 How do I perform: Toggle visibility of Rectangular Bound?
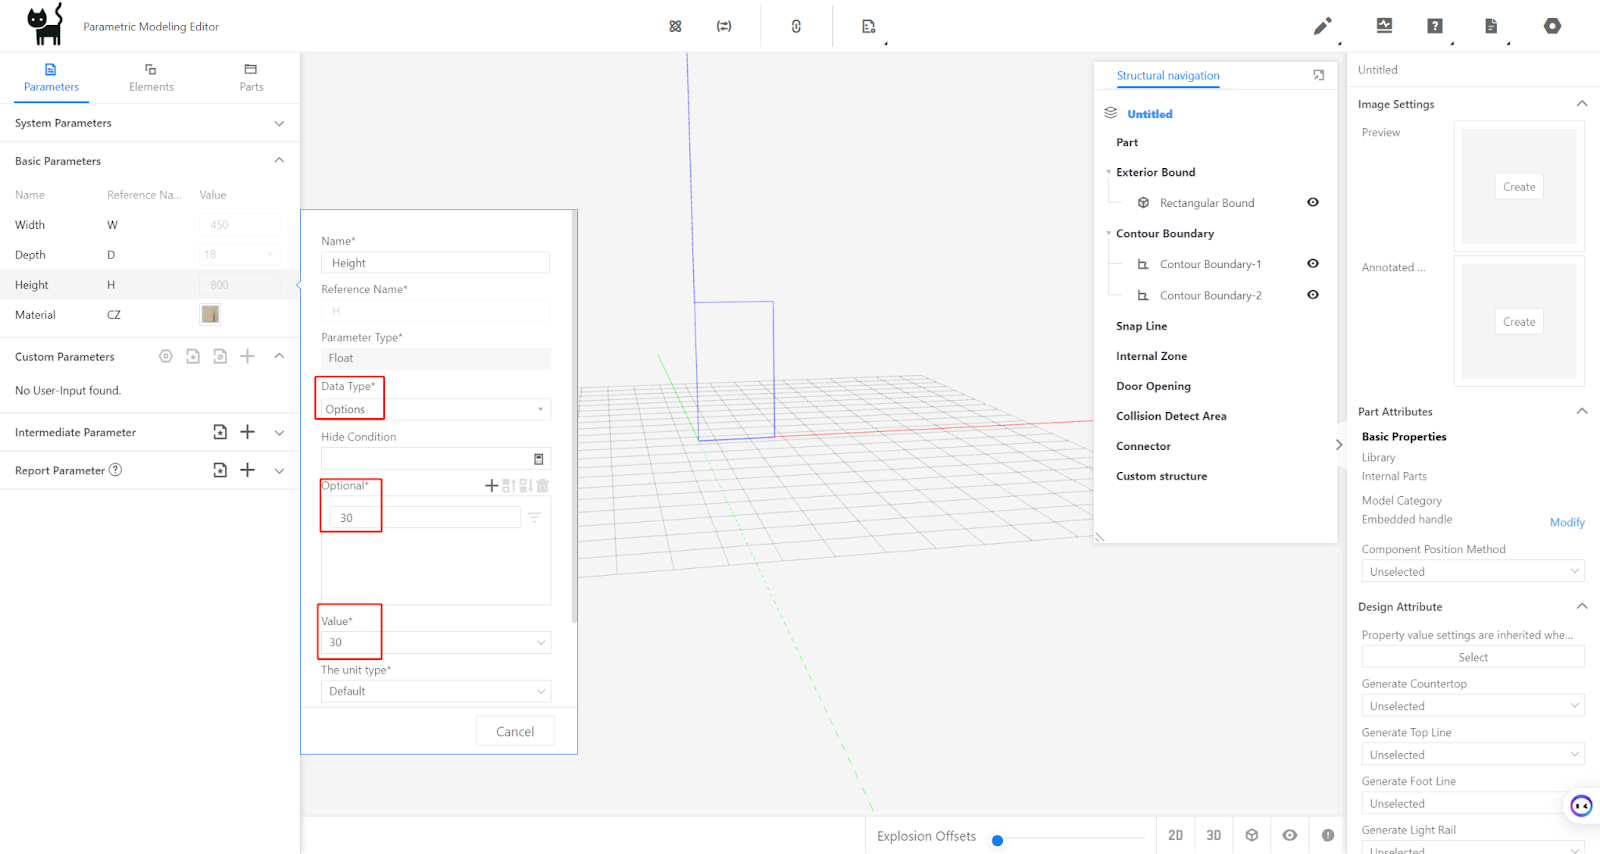[x=1313, y=202]
